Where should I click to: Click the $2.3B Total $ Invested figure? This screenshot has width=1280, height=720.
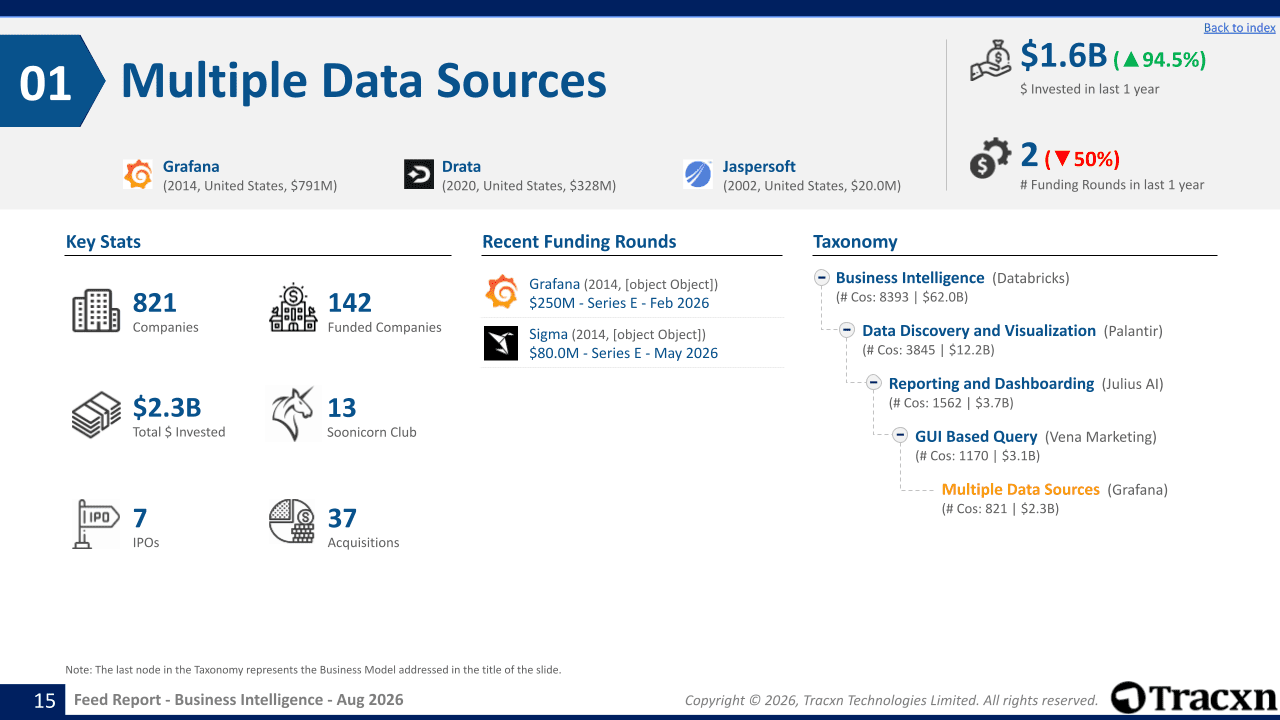click(x=167, y=407)
